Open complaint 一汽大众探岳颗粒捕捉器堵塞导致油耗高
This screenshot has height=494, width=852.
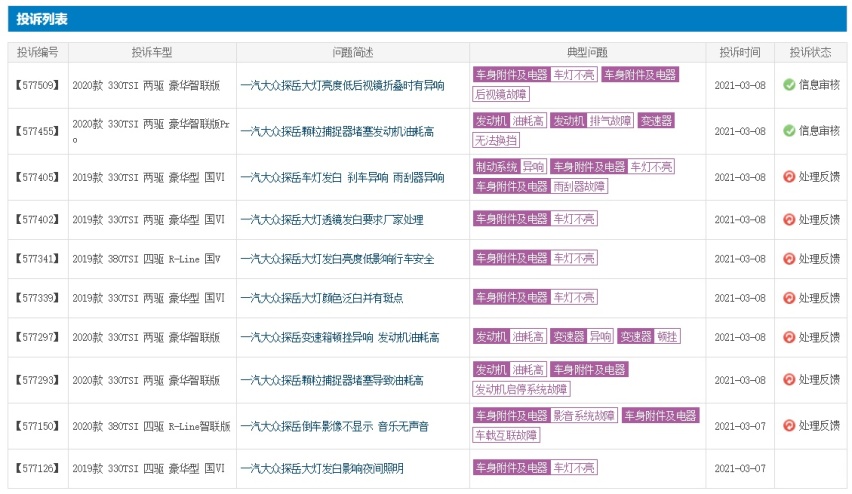pos(331,380)
